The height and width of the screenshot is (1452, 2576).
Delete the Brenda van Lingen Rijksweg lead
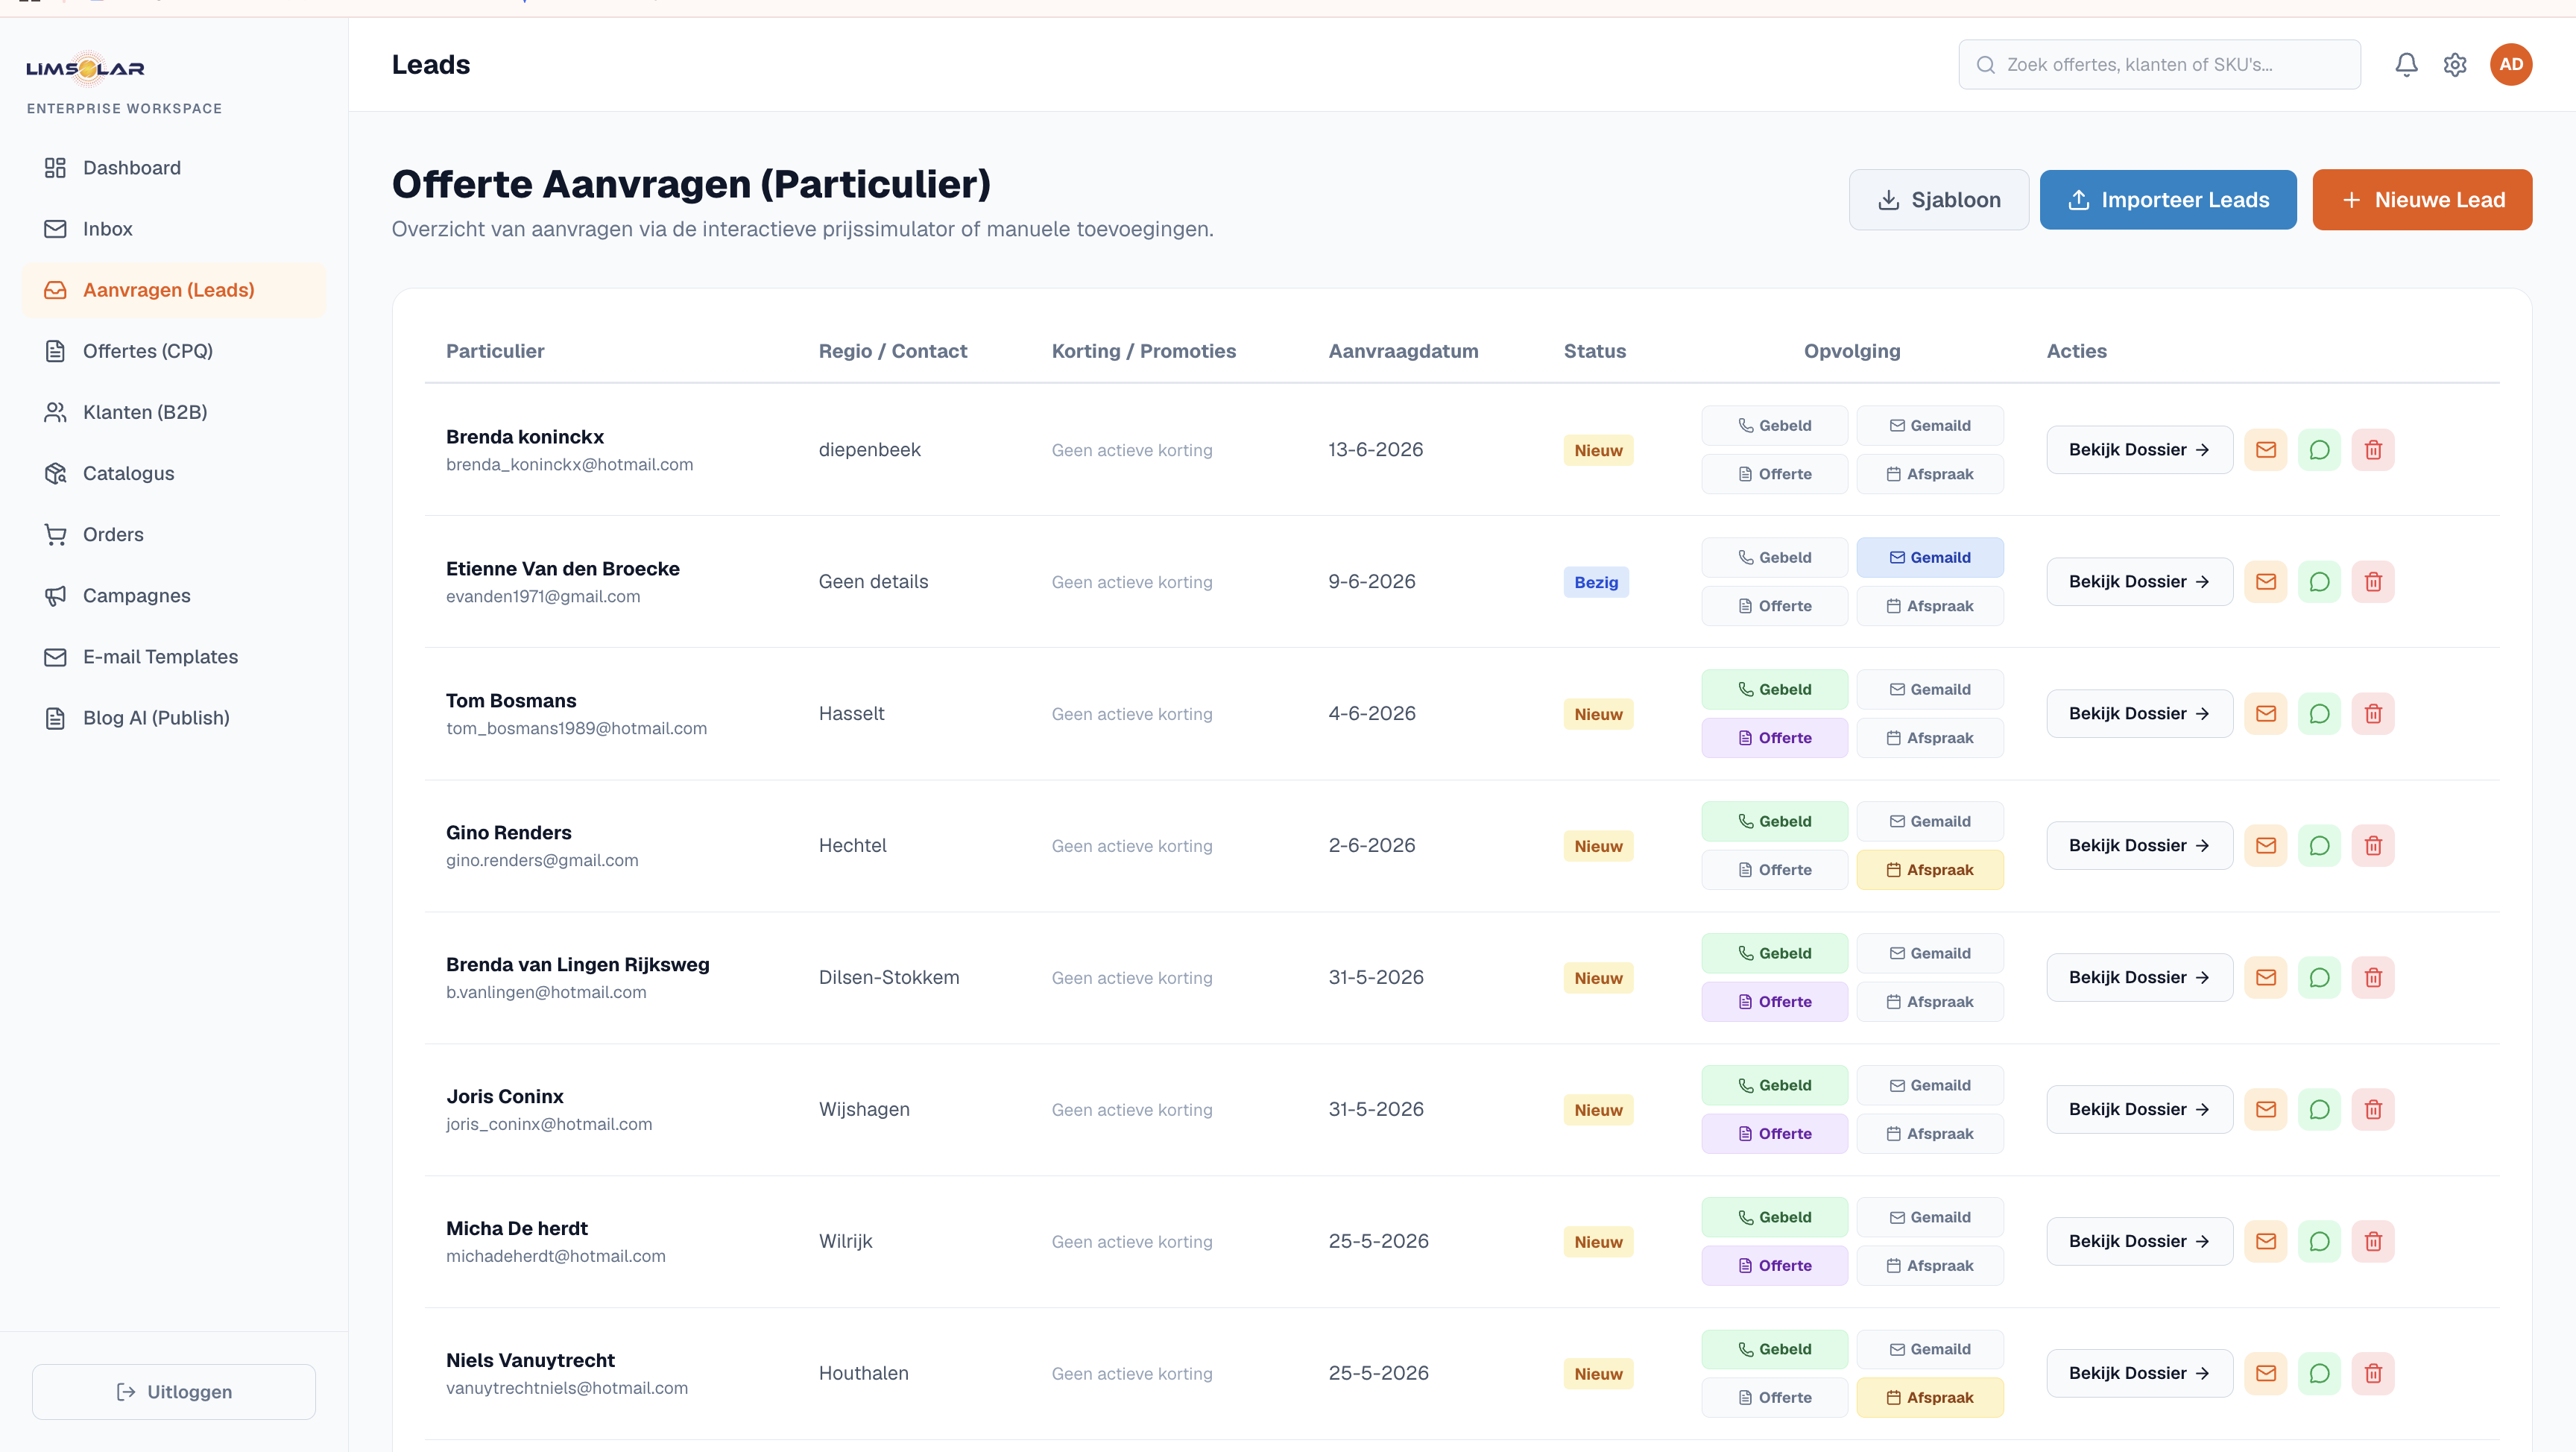pos(2373,978)
